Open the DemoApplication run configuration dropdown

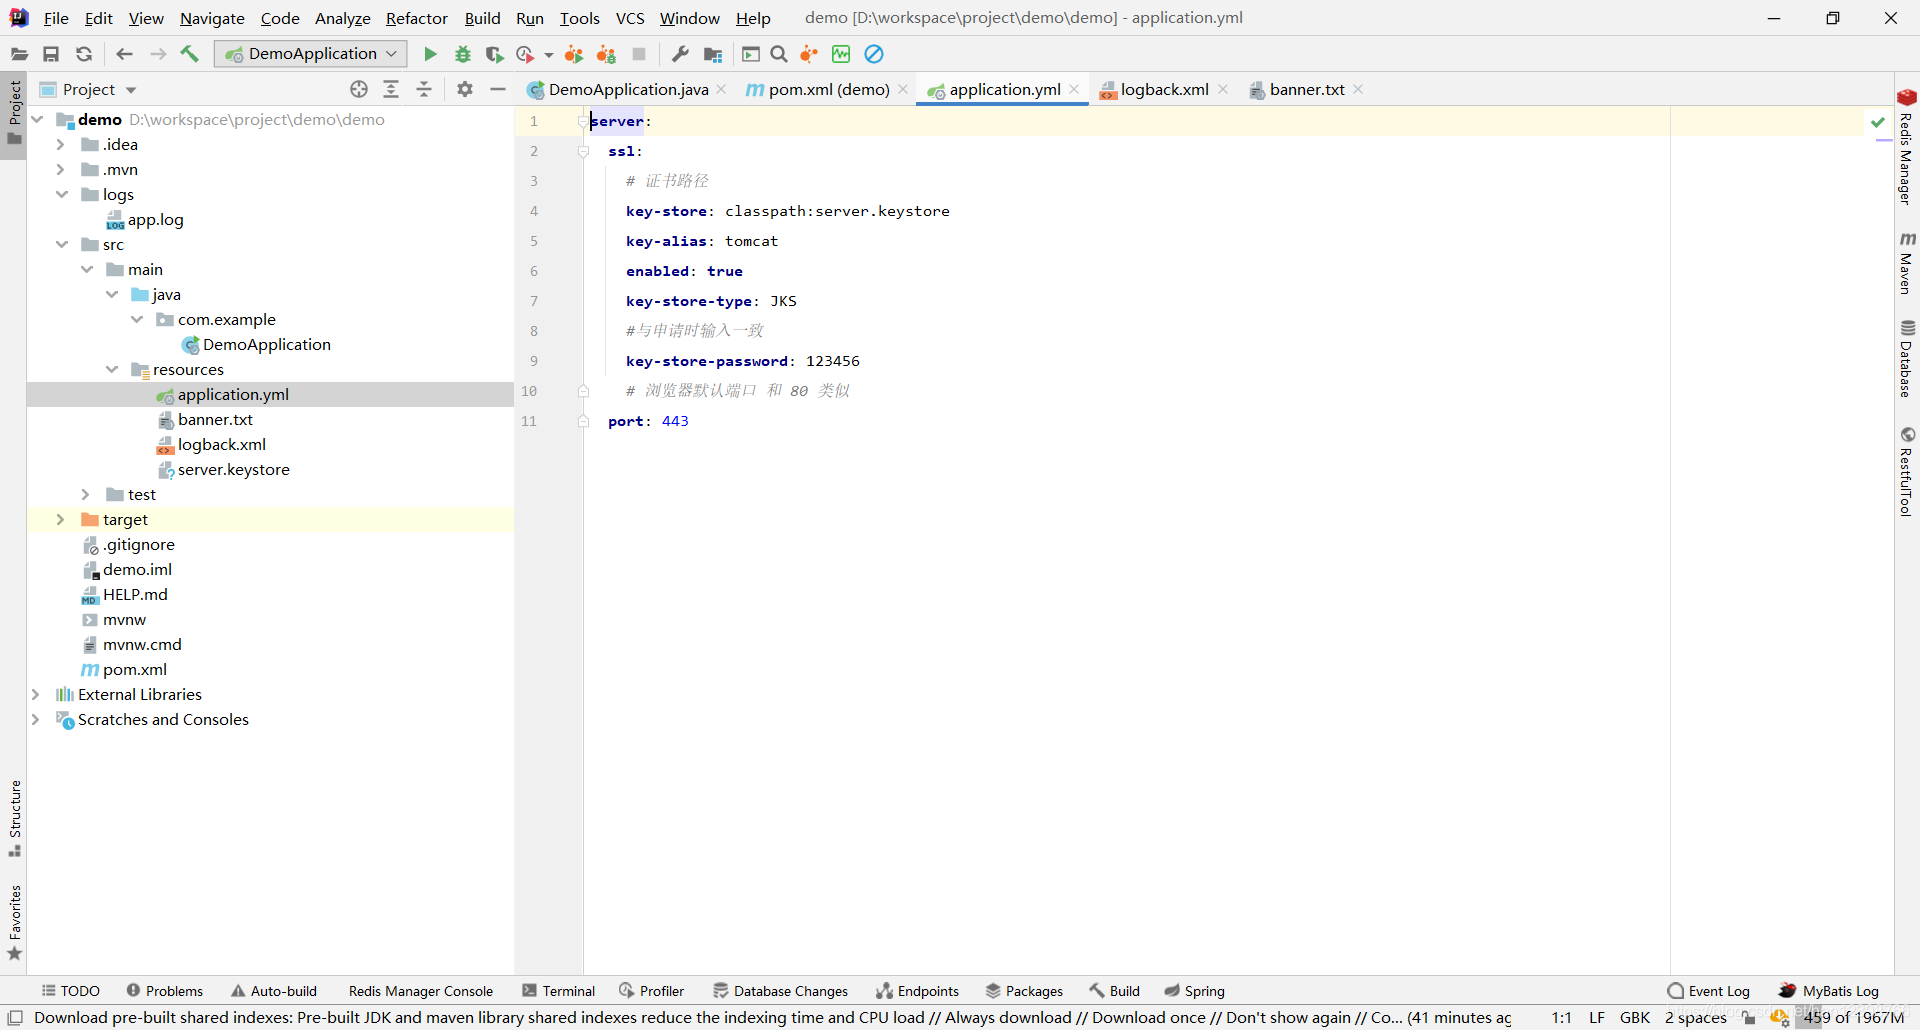pos(311,54)
